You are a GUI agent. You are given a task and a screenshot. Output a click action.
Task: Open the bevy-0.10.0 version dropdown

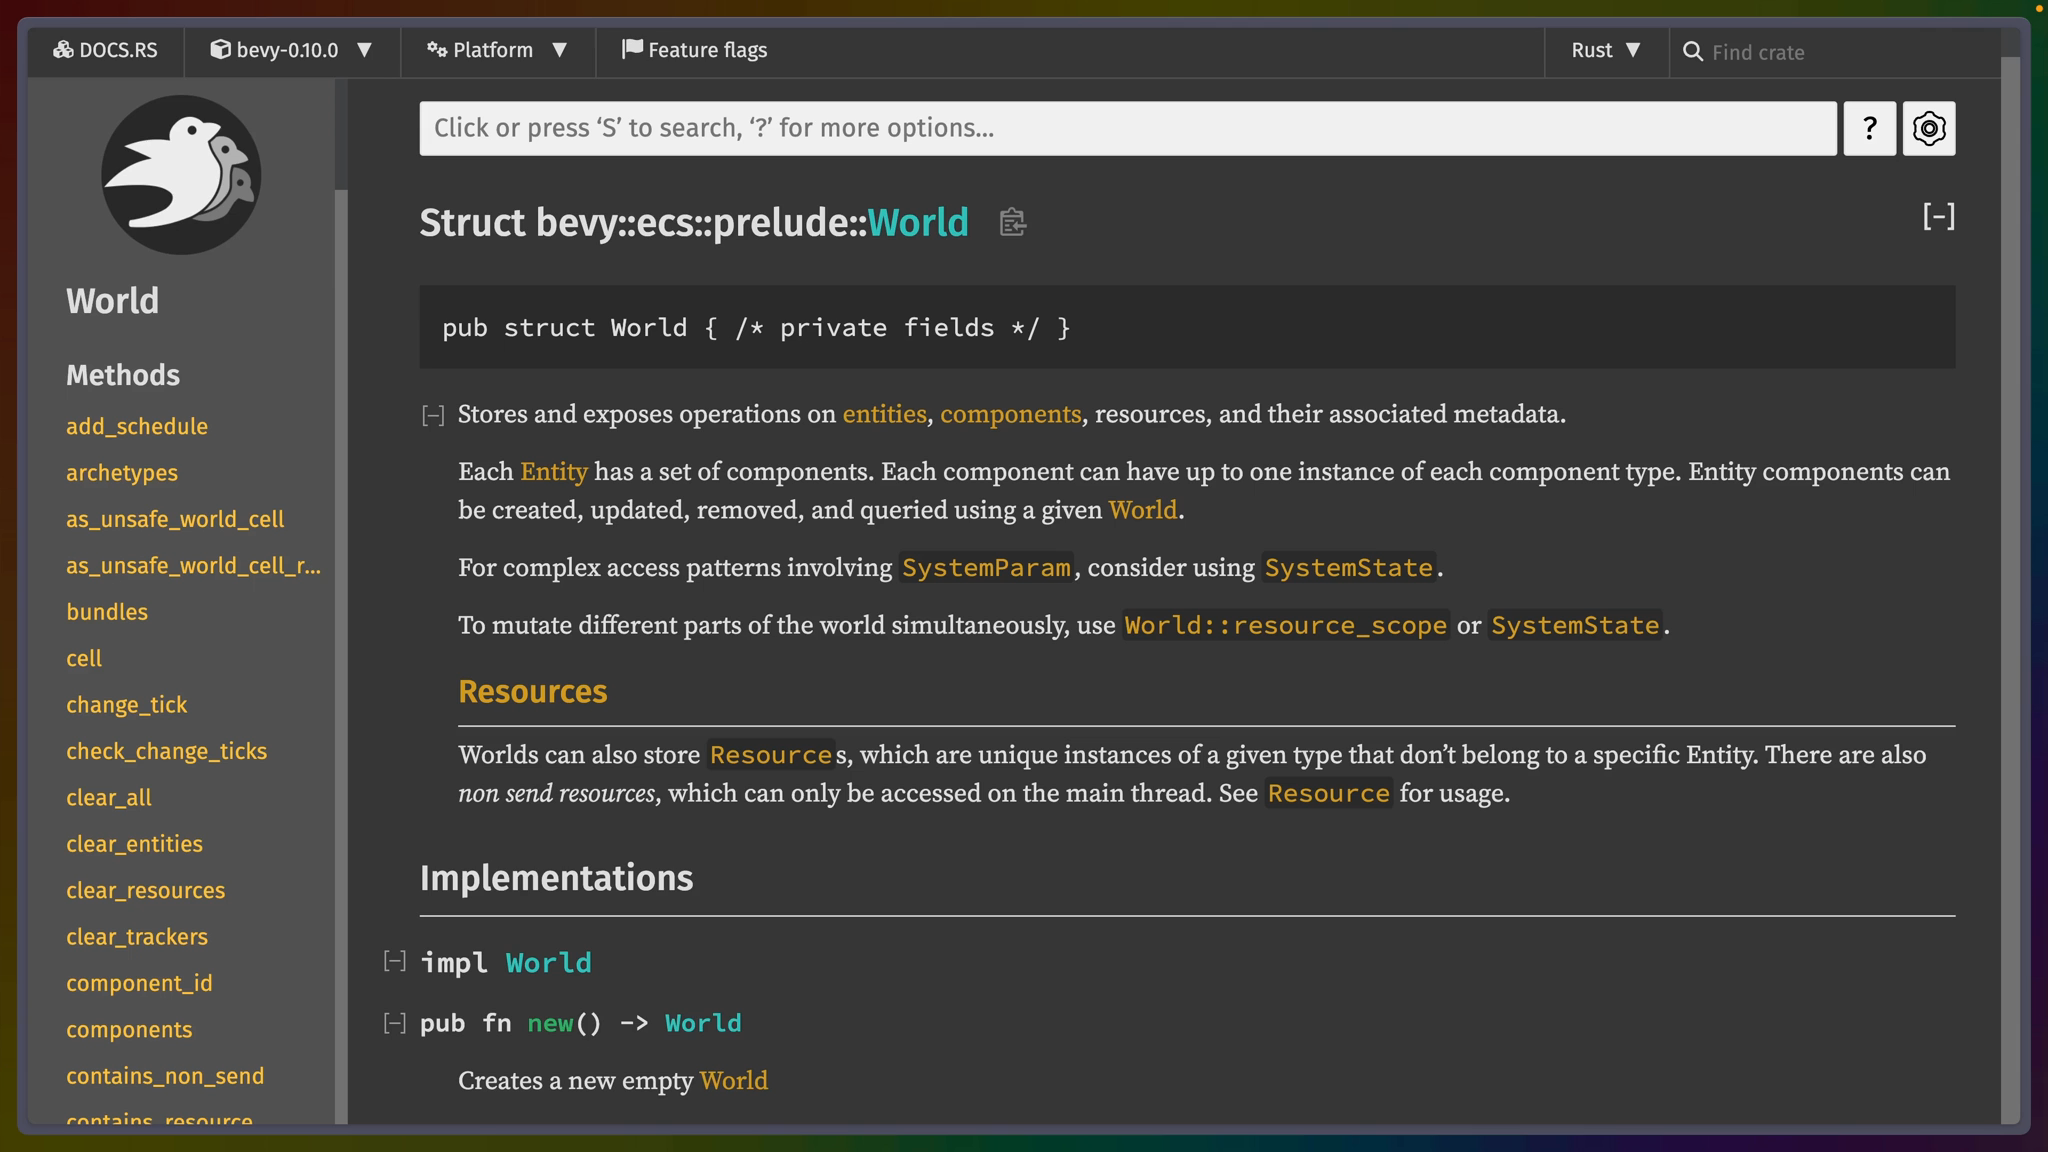pos(291,50)
